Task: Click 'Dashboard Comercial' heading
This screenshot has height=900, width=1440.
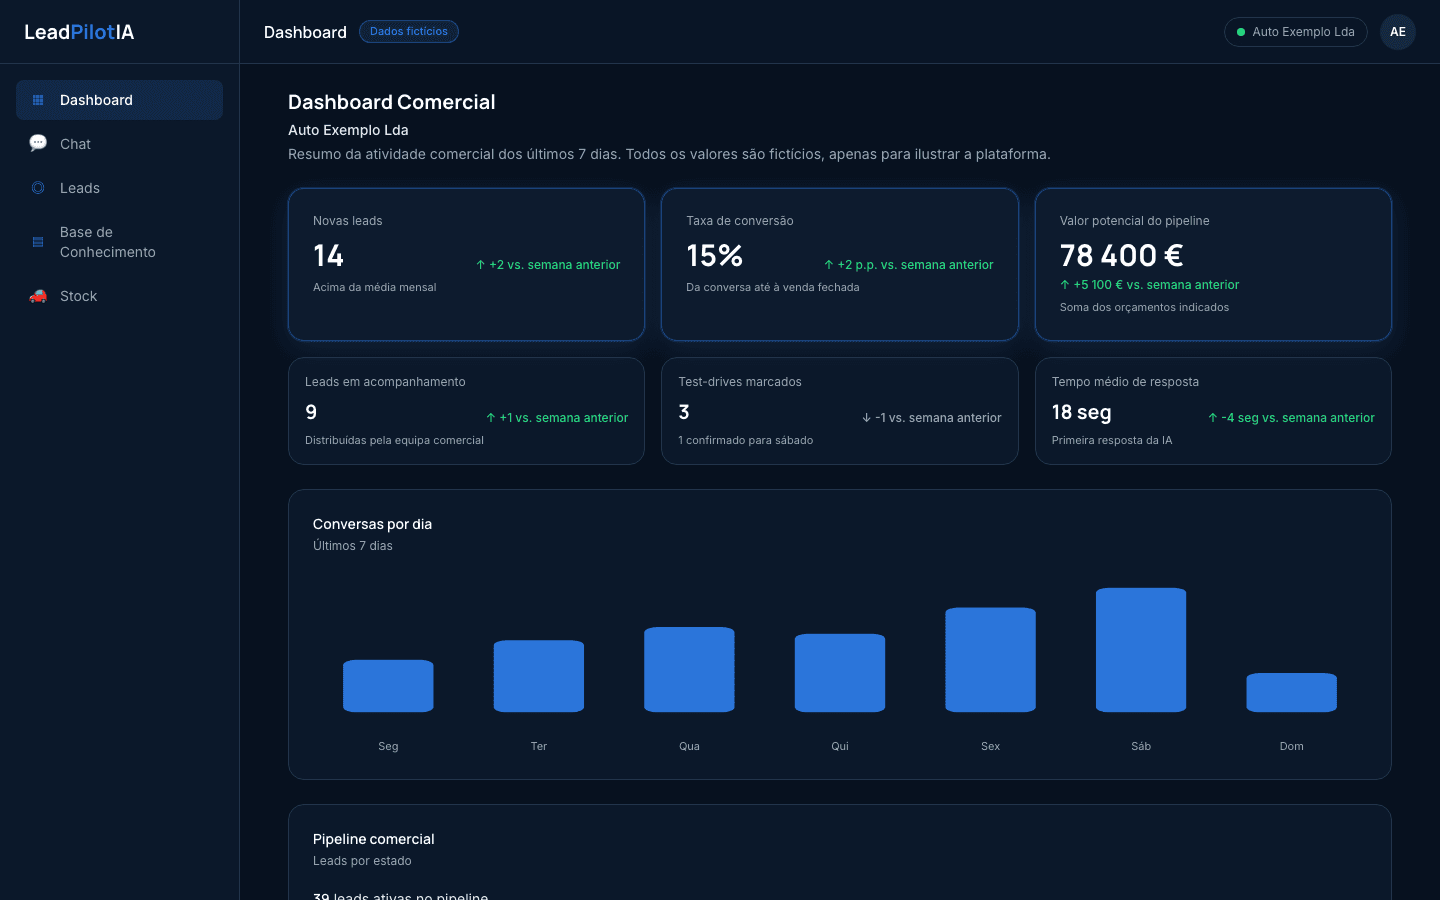Action: point(391,102)
